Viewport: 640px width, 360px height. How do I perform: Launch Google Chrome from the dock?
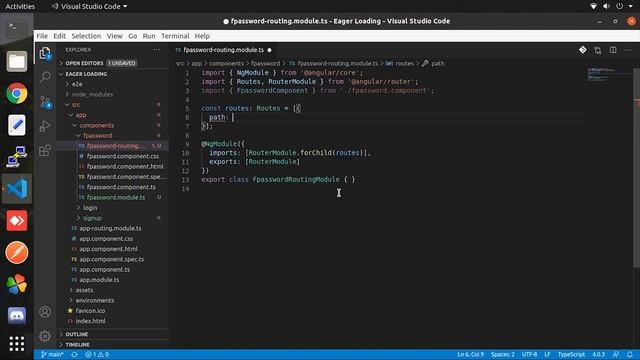click(16, 93)
